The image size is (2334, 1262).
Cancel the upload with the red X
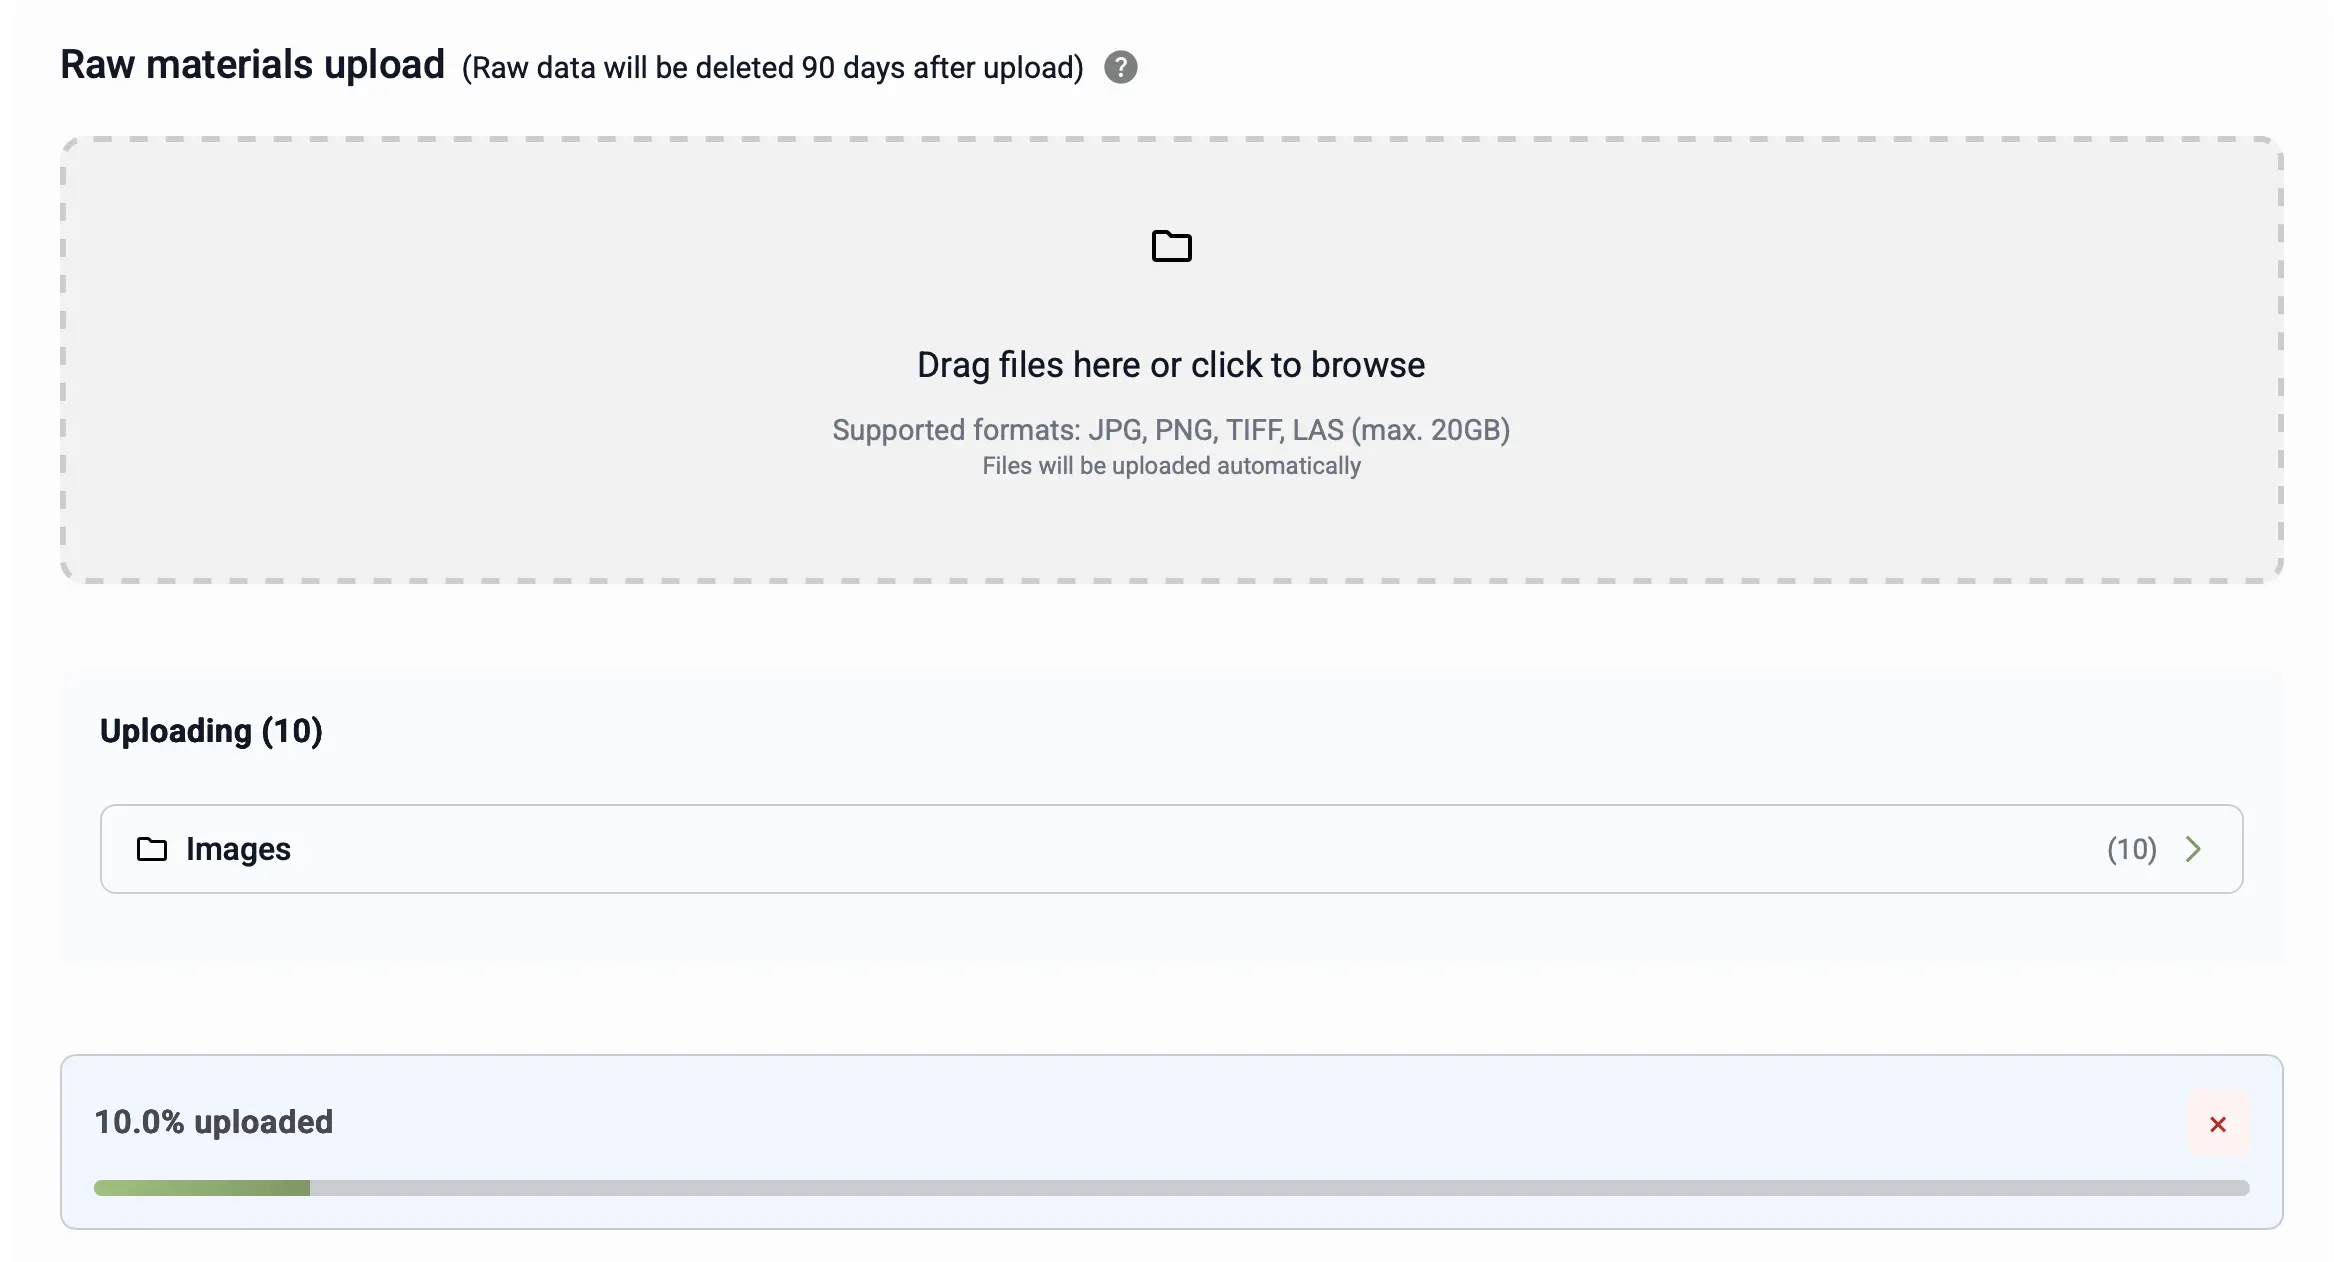(2217, 1124)
